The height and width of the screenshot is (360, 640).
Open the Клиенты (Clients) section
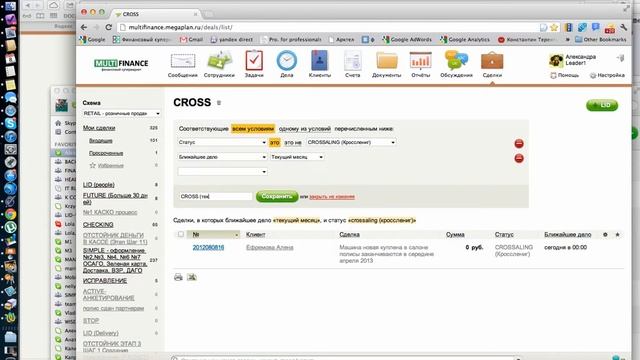320,64
